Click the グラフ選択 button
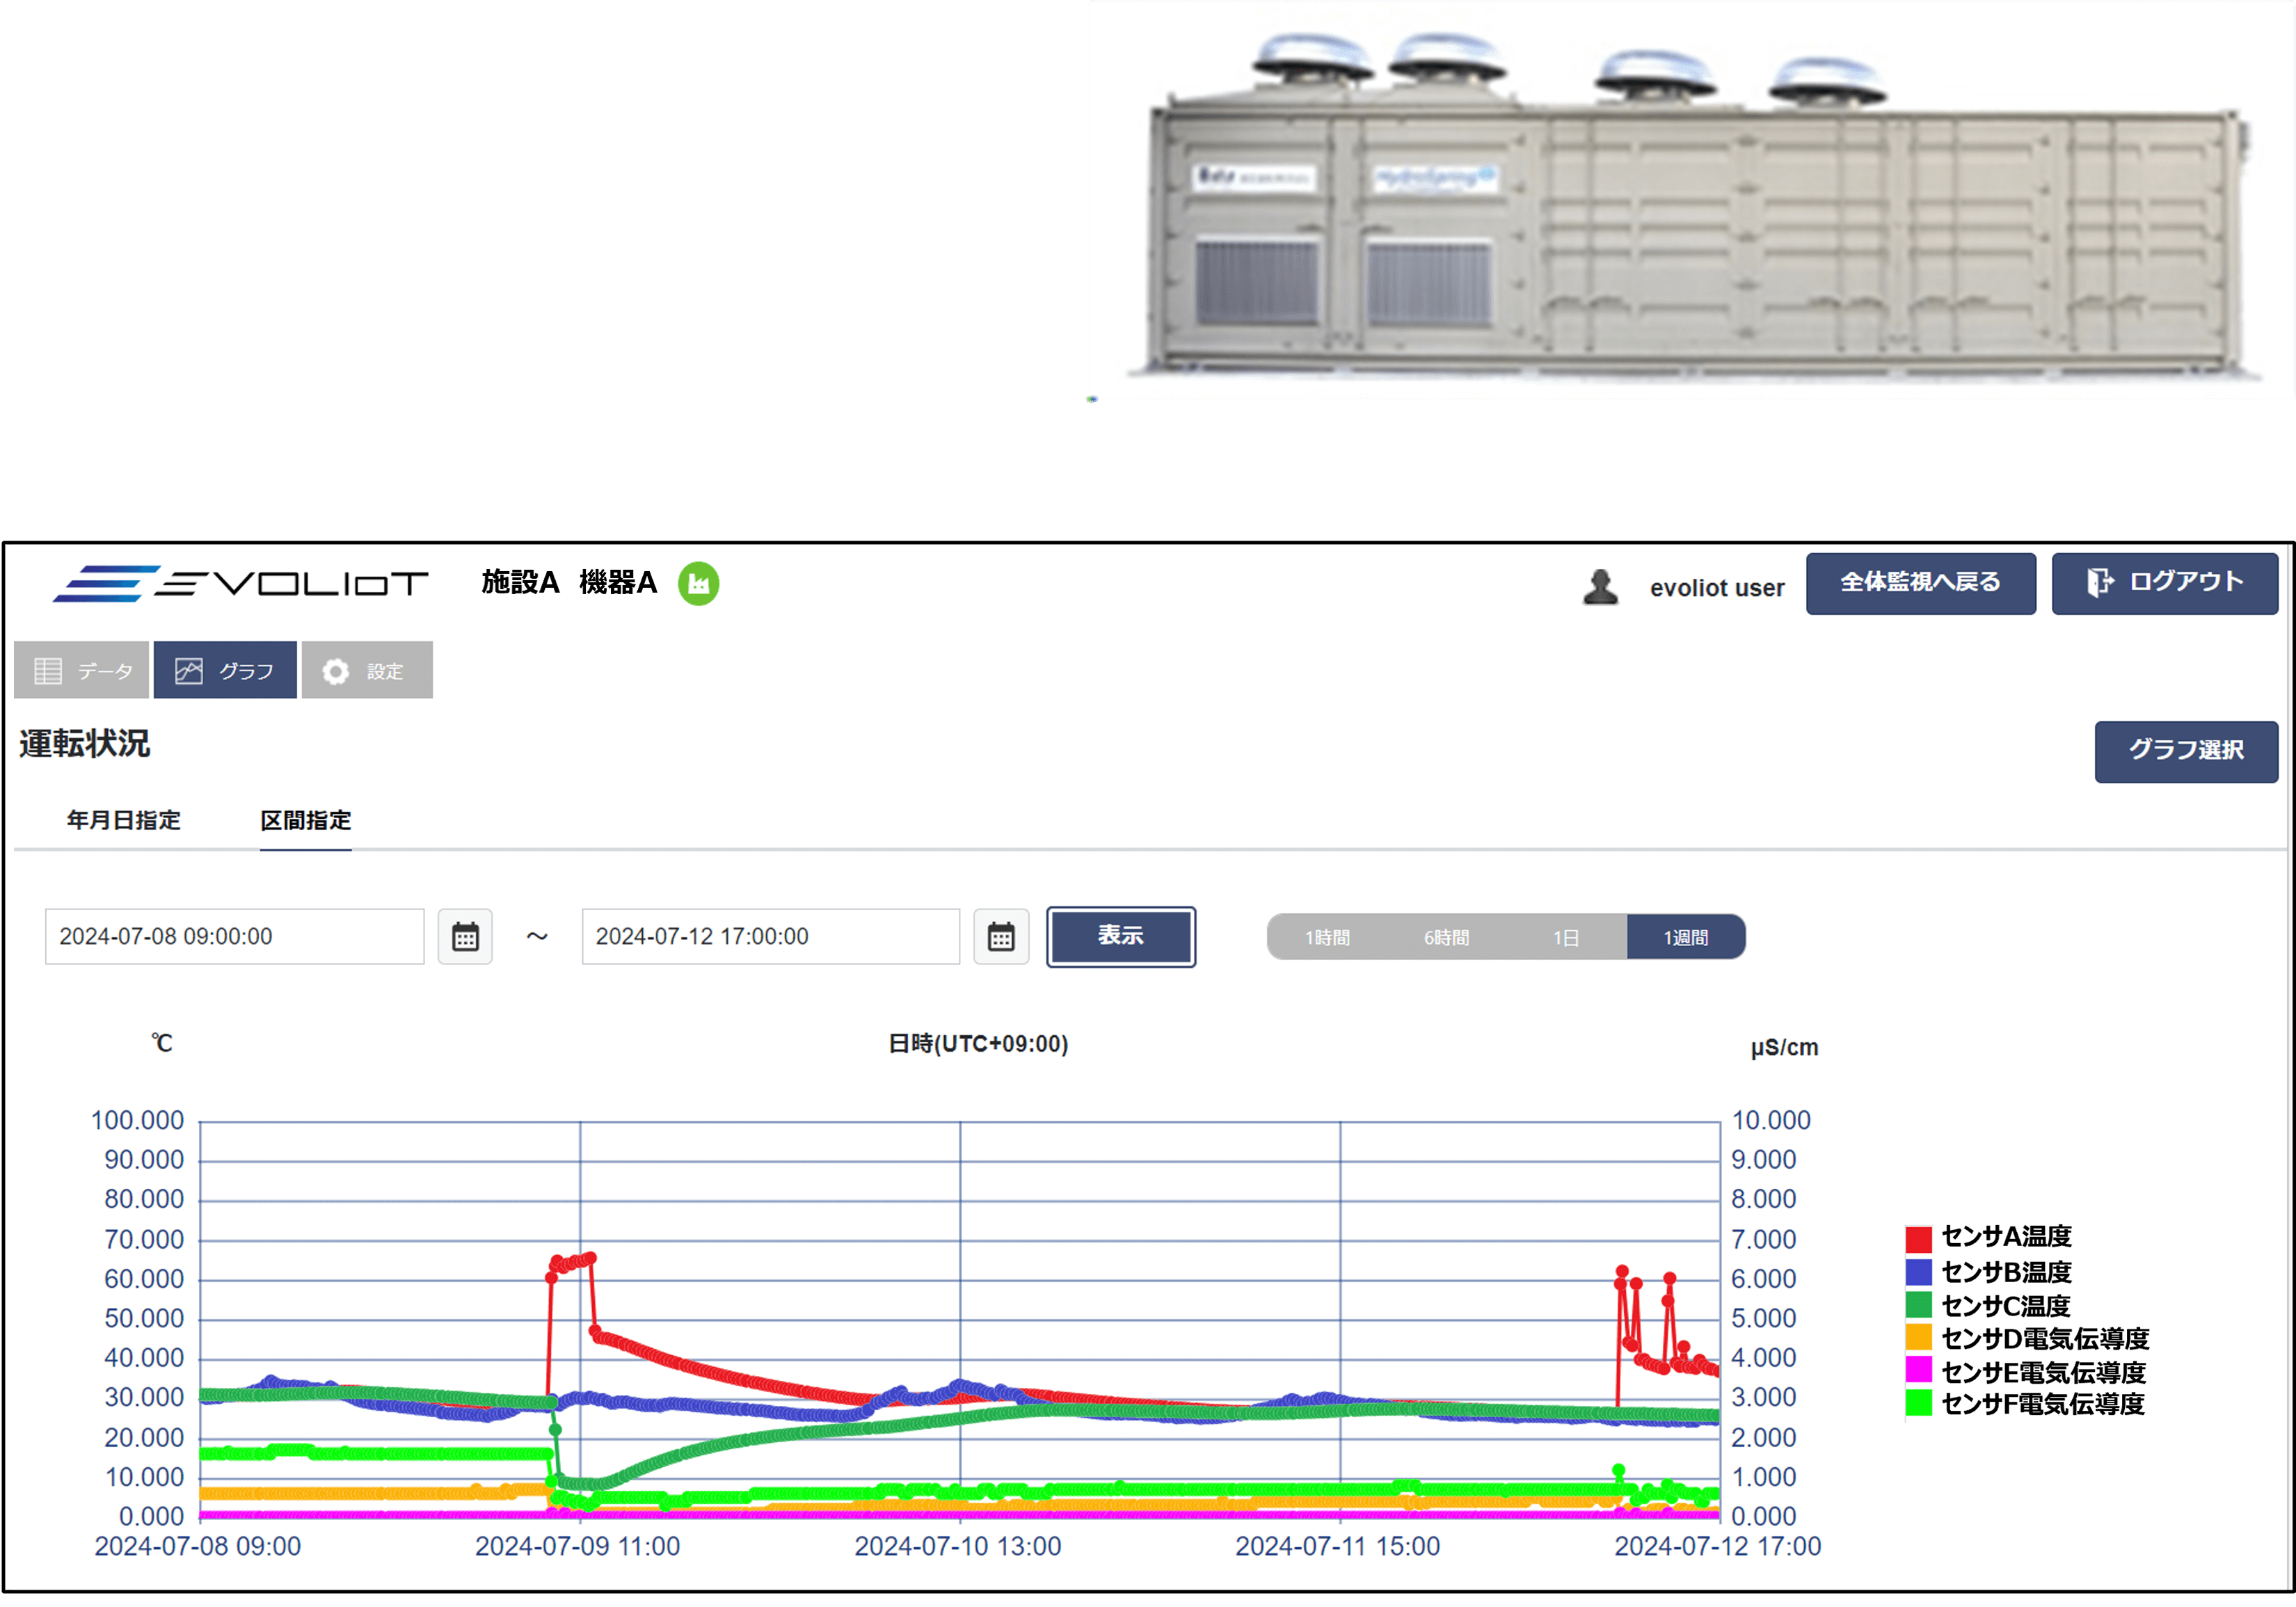This screenshot has height=1607, width=2296. coord(2185,751)
